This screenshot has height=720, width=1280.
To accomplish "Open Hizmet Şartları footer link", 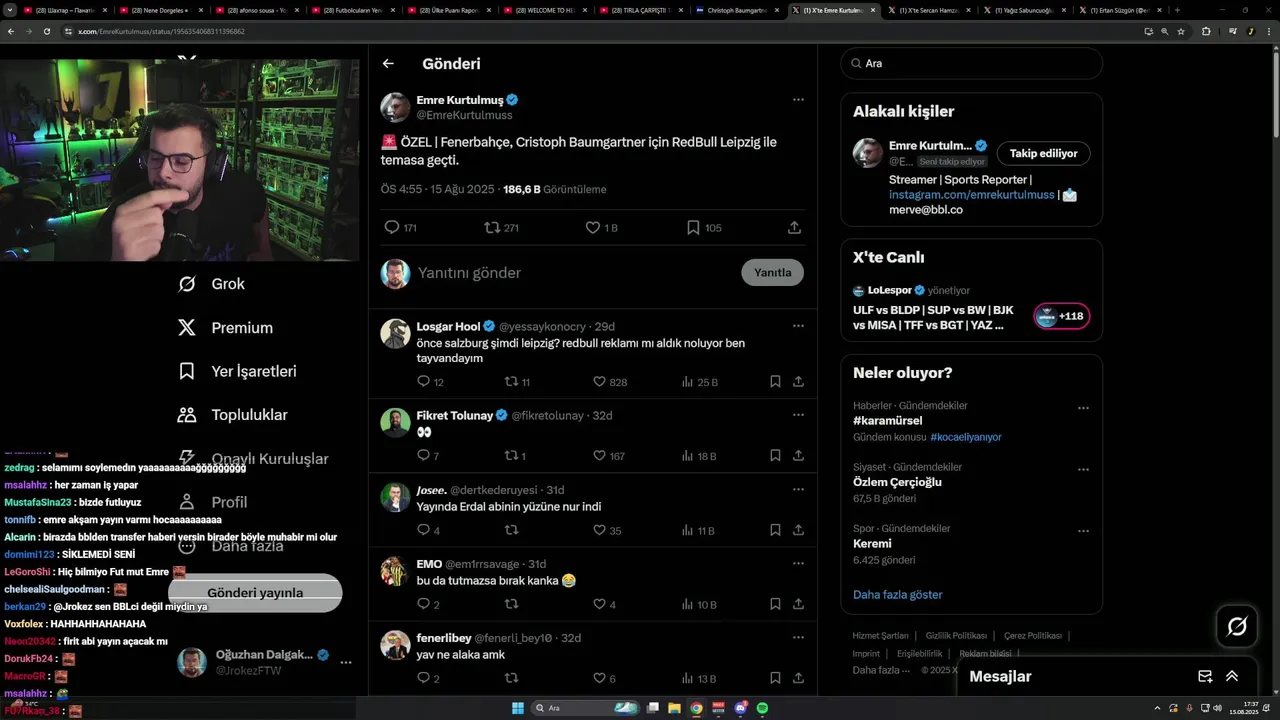I will click(x=880, y=635).
